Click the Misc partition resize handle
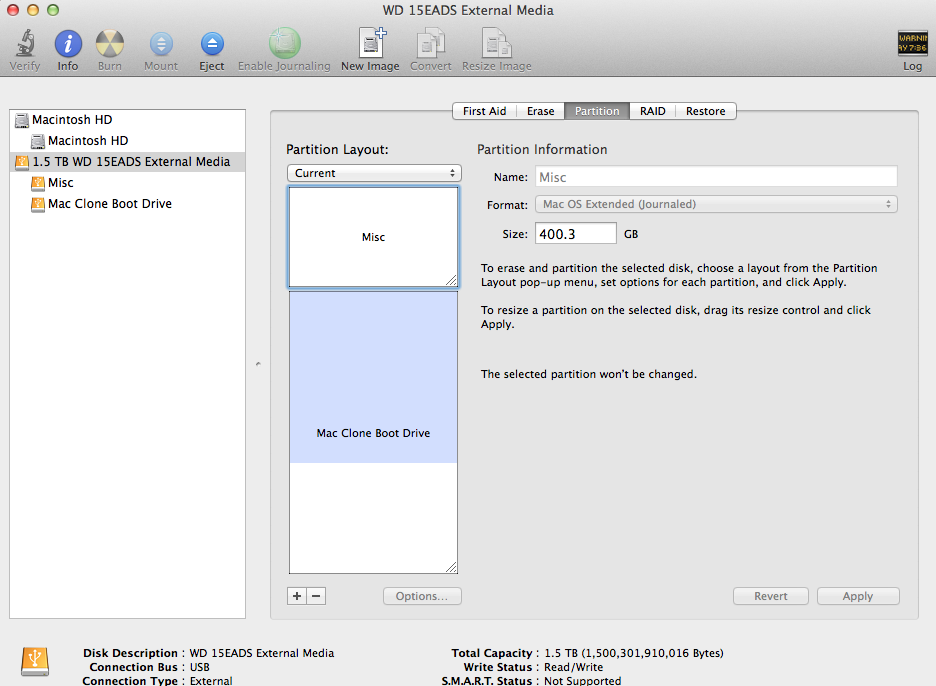This screenshot has height=686, width=936. click(451, 281)
